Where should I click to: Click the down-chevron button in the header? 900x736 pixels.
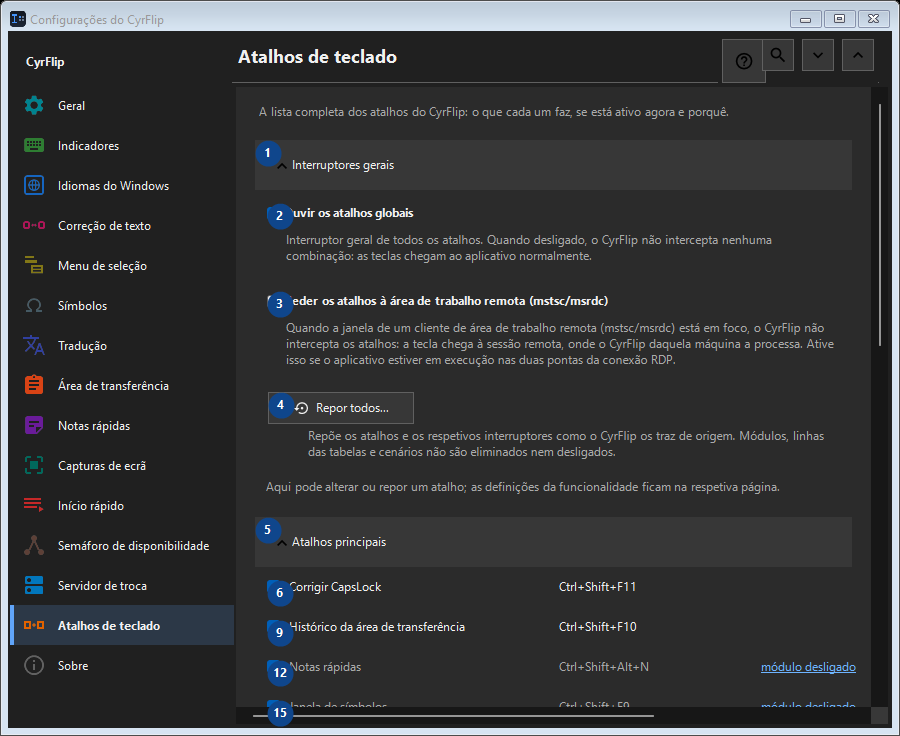click(x=818, y=55)
